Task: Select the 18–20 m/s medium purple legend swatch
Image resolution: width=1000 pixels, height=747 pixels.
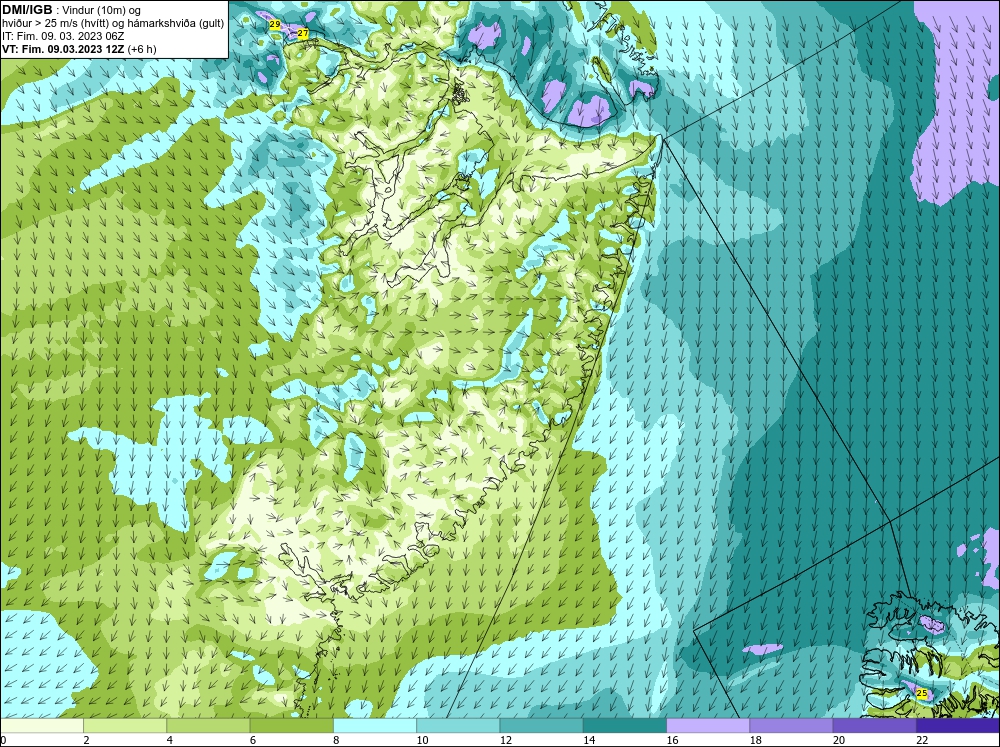Action: (x=791, y=726)
